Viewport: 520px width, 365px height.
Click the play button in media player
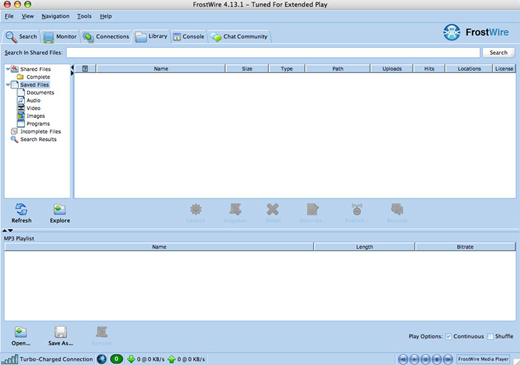[414, 359]
